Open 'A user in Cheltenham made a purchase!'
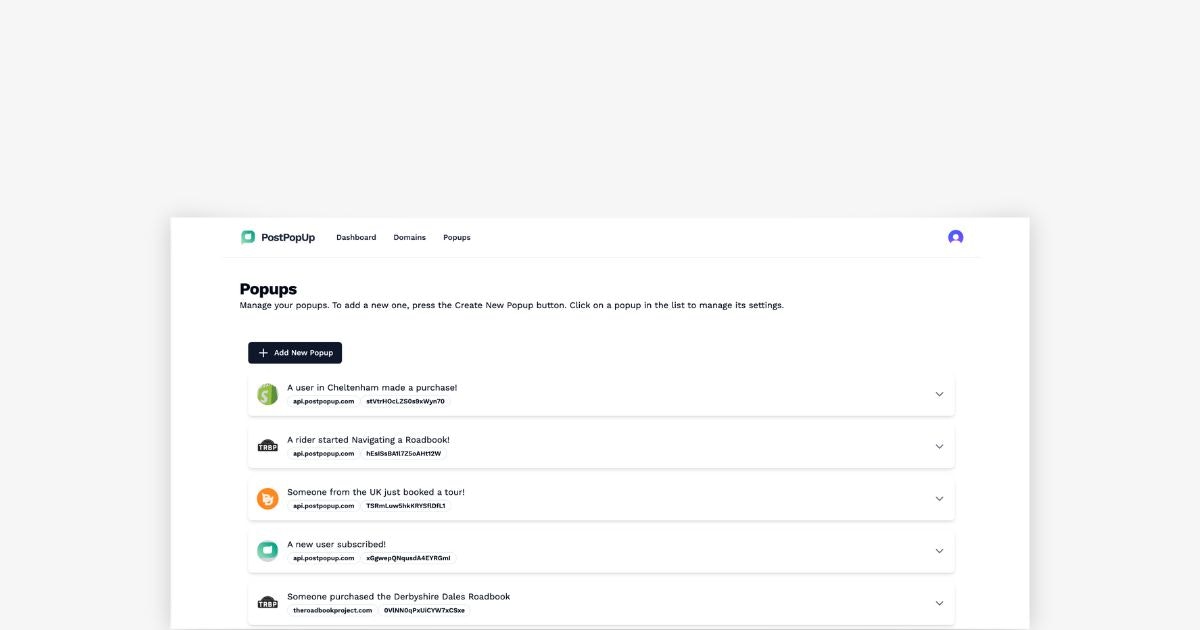The width and height of the screenshot is (1200, 630). click(x=372, y=387)
